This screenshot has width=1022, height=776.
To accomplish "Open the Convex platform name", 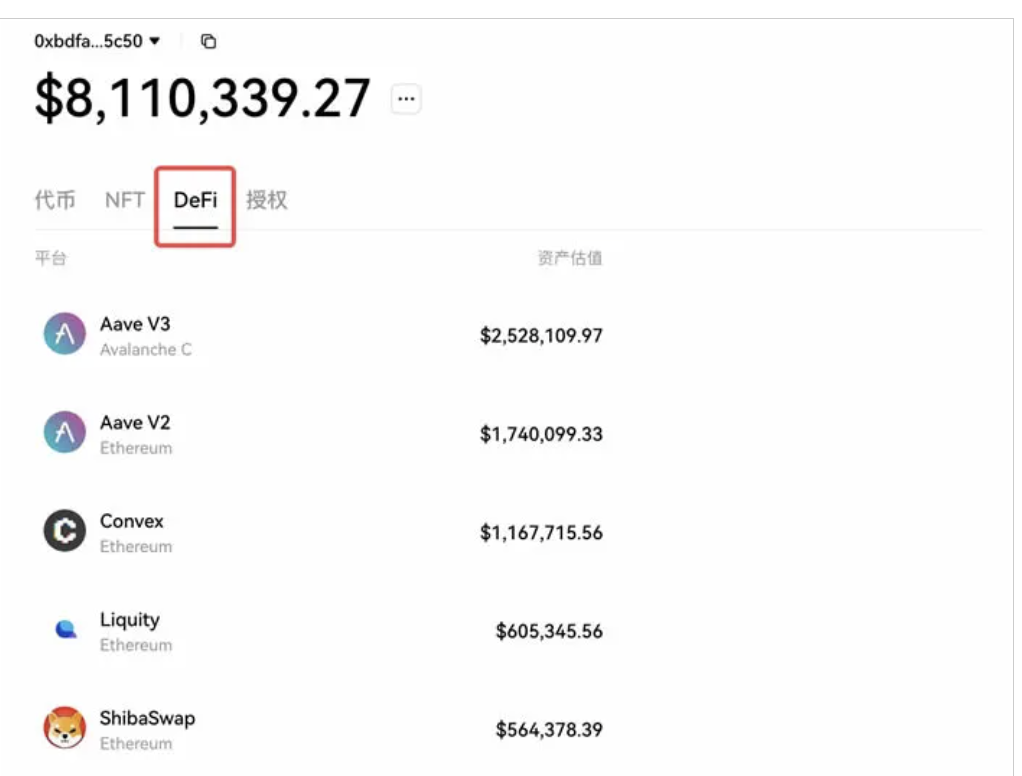I will pyautogui.click(x=131, y=521).
